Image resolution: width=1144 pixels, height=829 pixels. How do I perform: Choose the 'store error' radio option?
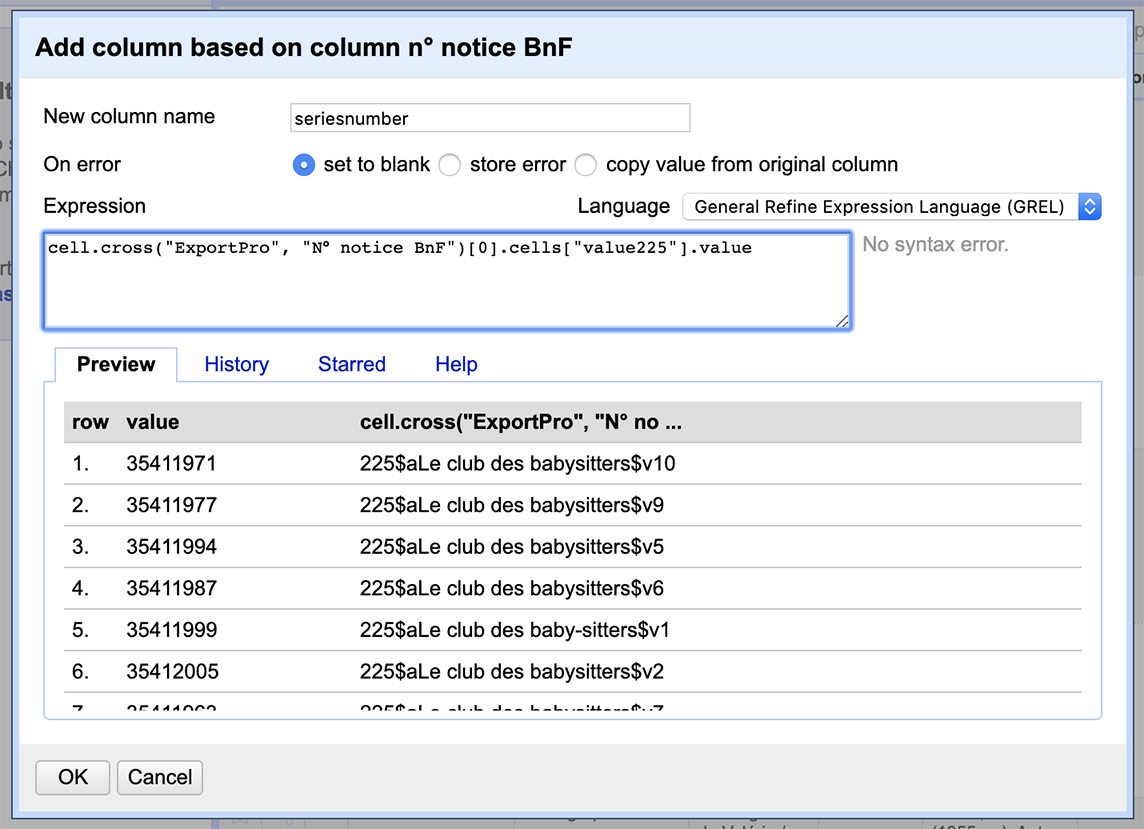450,165
